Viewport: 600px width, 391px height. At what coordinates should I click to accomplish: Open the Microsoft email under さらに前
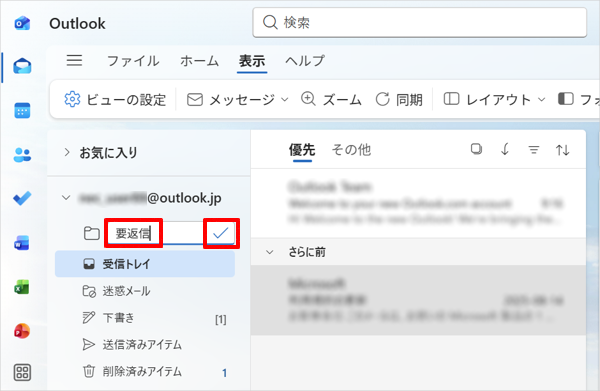(418, 300)
